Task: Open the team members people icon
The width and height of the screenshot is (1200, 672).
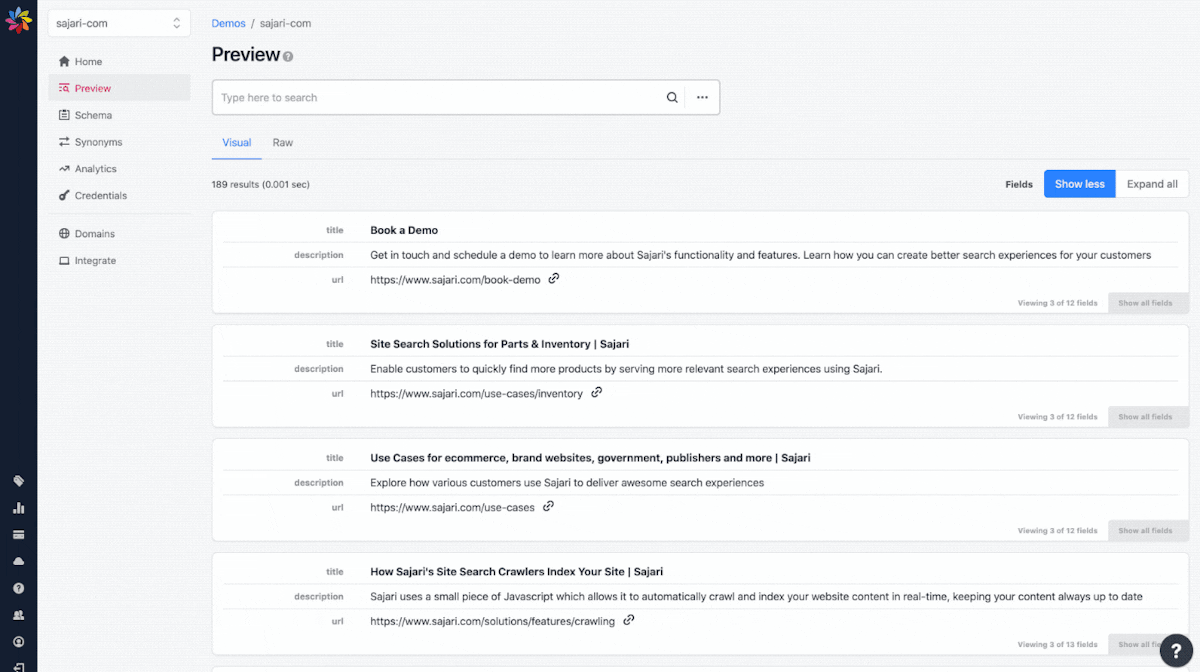Action: click(18, 615)
